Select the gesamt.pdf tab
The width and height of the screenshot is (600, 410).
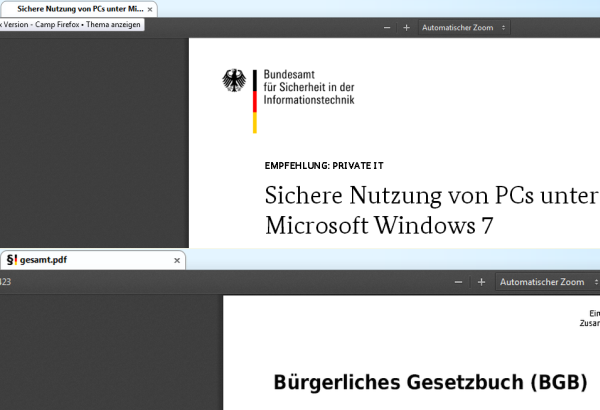93,260
